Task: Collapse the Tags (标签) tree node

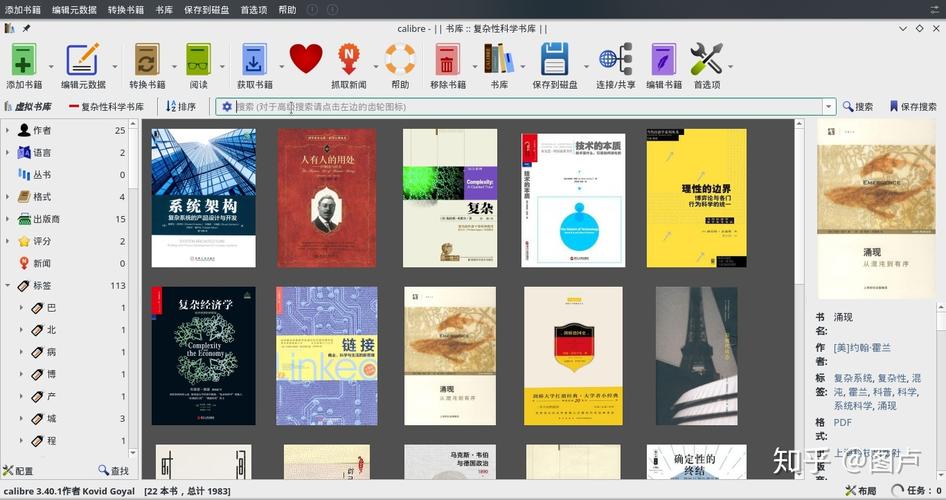Action: [7, 285]
